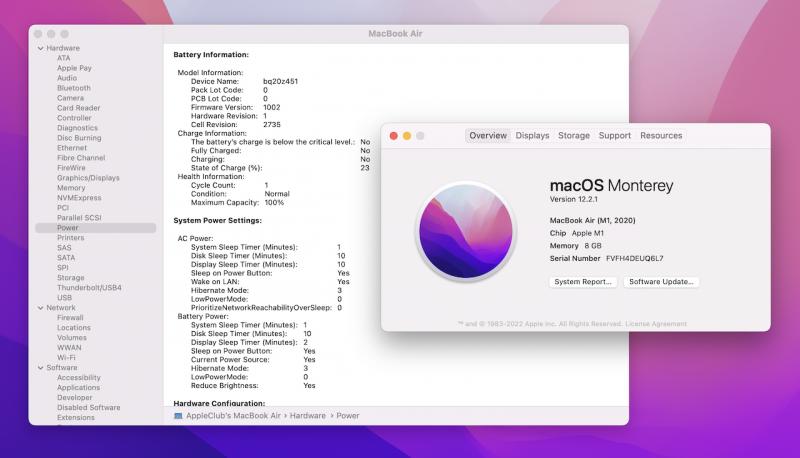Select Parallel SCSI in the sidebar
This screenshot has height=458, width=800.
79,218
